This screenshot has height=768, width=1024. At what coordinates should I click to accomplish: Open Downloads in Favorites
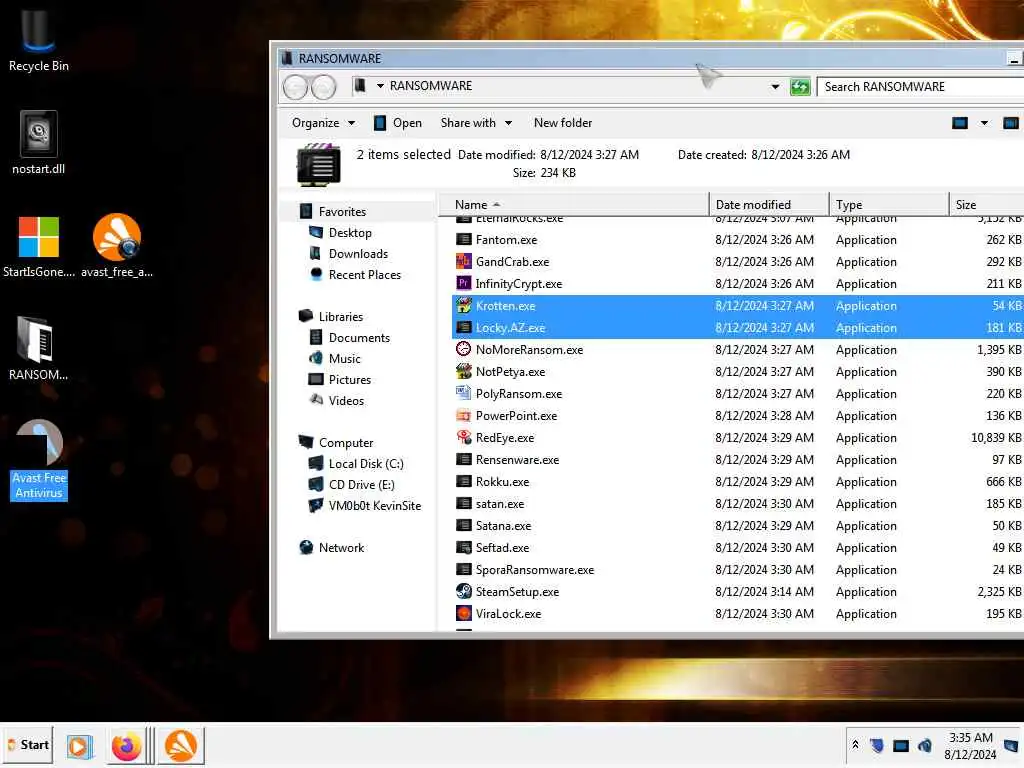click(x=349, y=253)
